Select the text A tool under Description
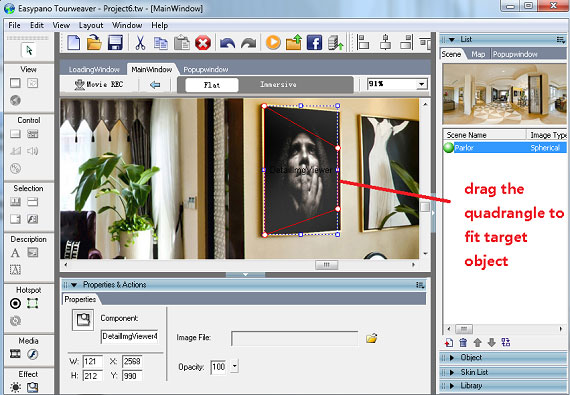This screenshot has height=395, width=570. pos(15,253)
